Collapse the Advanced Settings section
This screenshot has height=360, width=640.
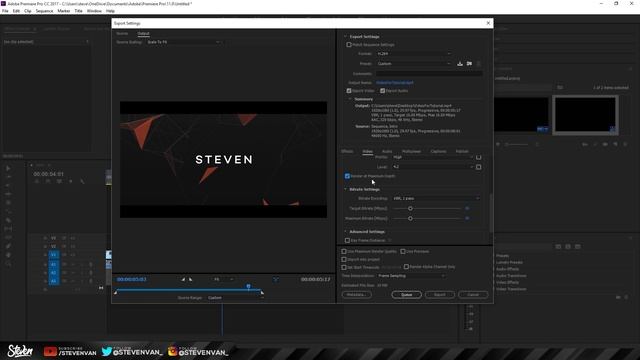[x=345, y=231]
